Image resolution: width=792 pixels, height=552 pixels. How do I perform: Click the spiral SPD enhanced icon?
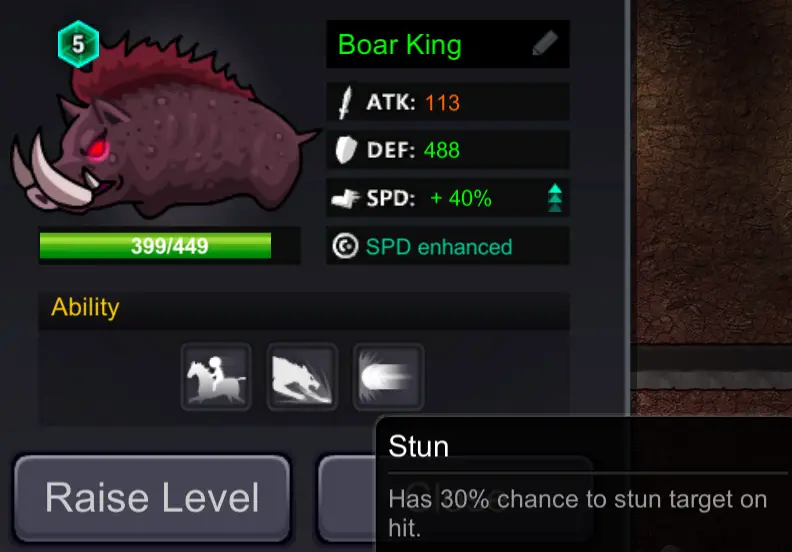click(345, 246)
